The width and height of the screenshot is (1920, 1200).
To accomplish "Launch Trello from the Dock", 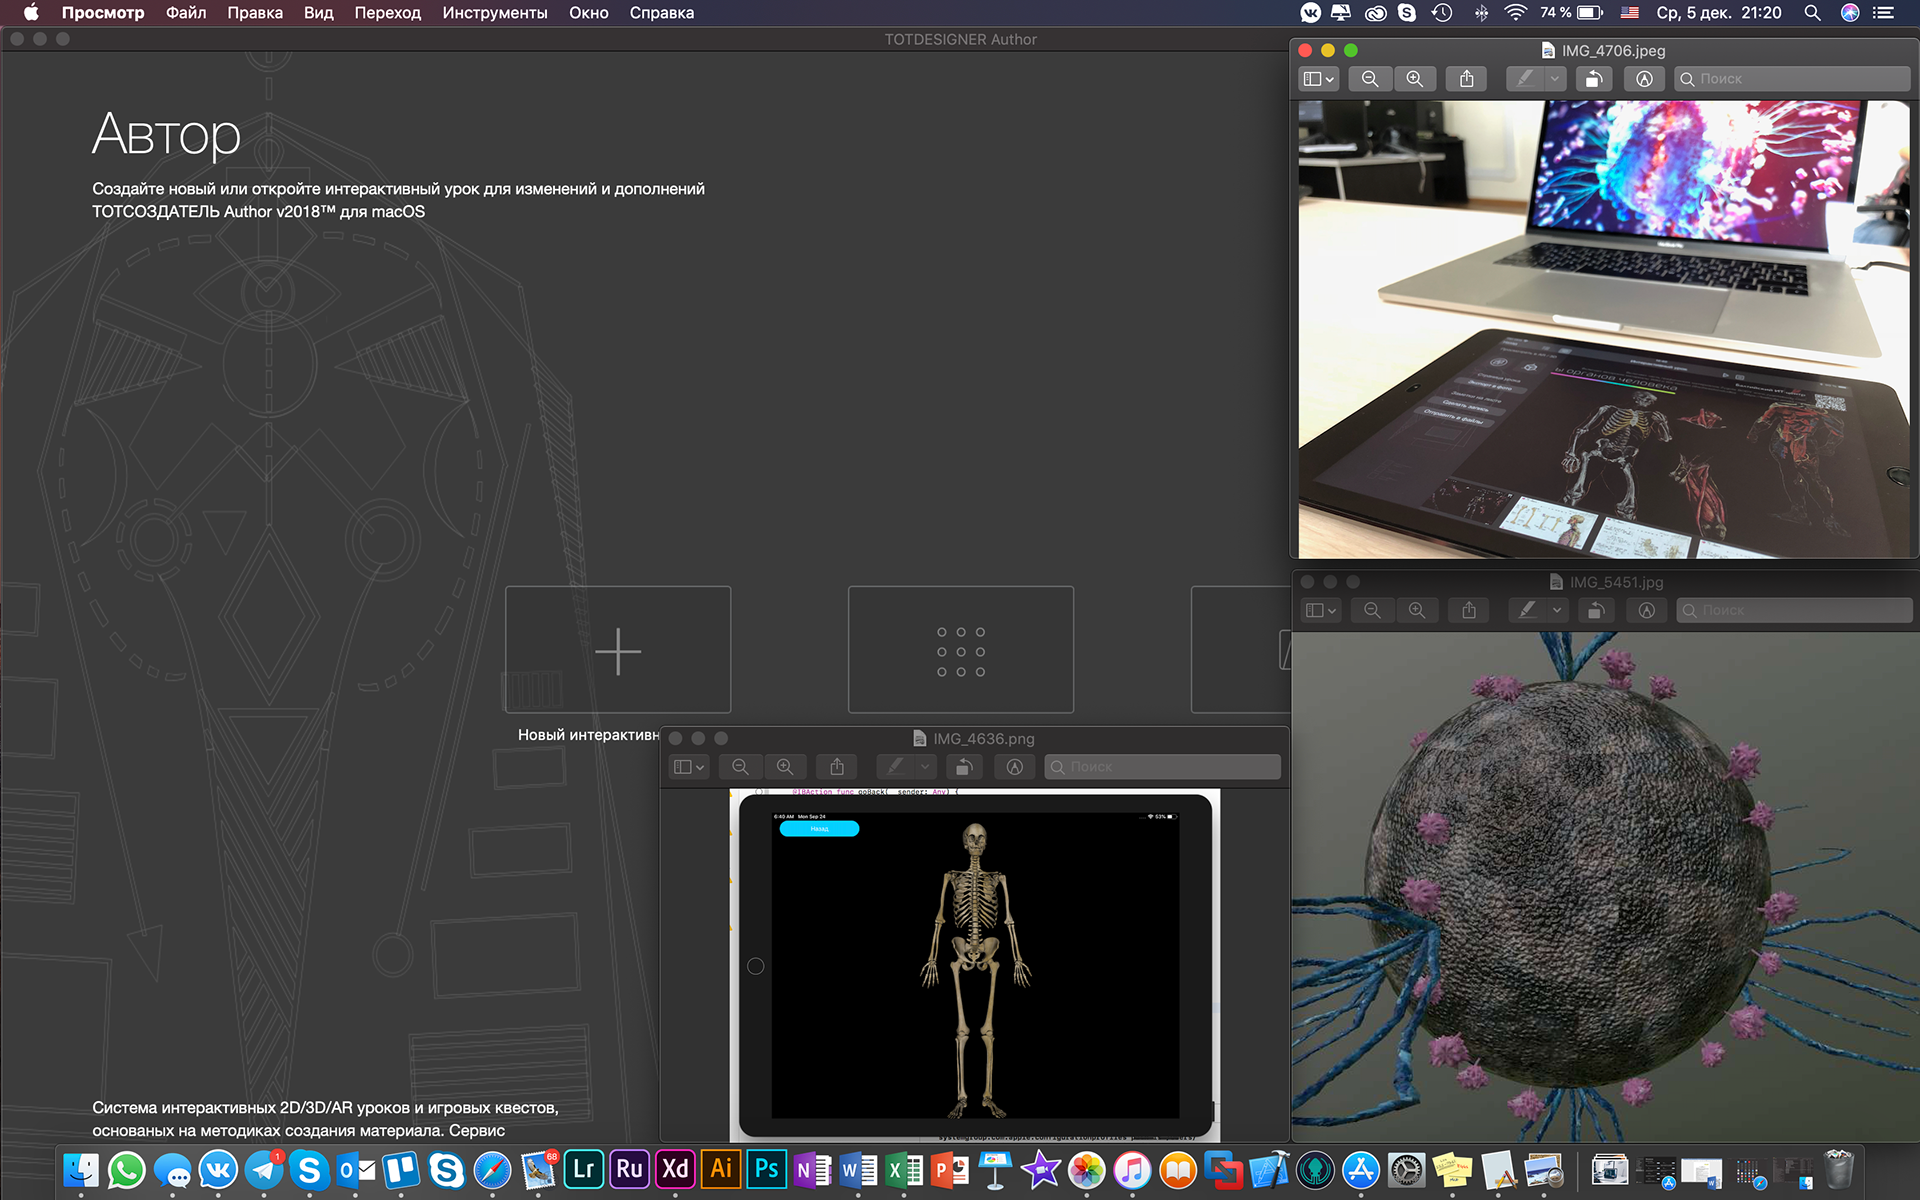I will [x=401, y=1169].
